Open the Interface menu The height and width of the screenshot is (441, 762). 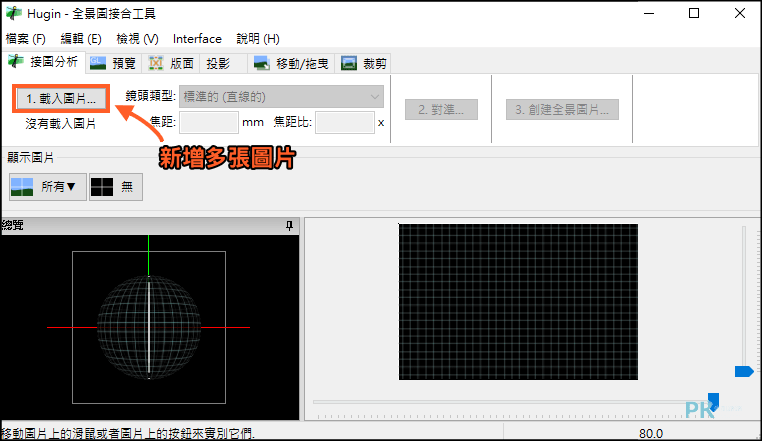(x=197, y=39)
